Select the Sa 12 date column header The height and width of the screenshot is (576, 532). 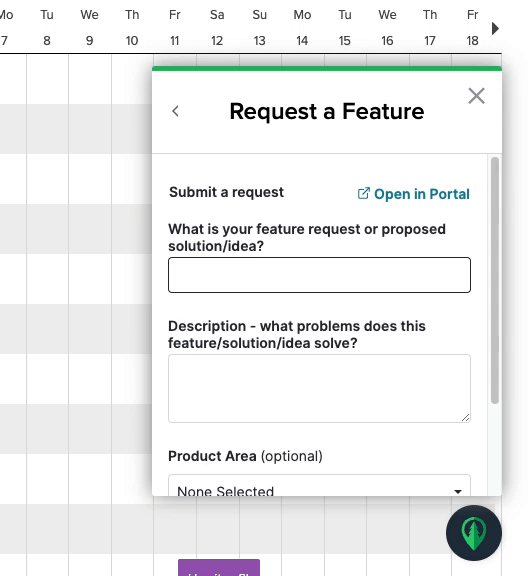[217, 28]
